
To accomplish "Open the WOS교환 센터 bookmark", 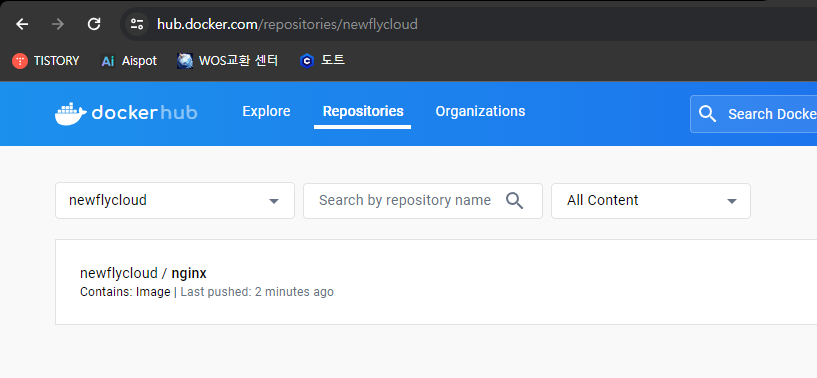I will click(x=227, y=61).
